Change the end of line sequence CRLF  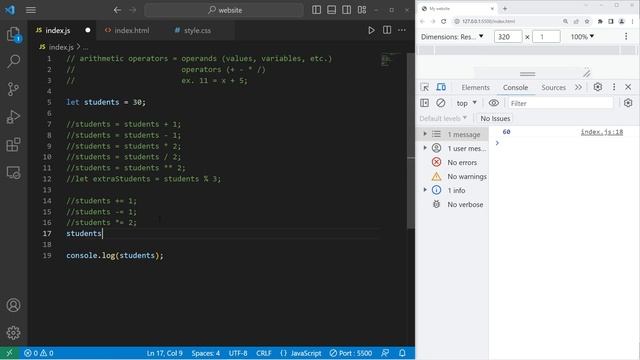[264, 353]
